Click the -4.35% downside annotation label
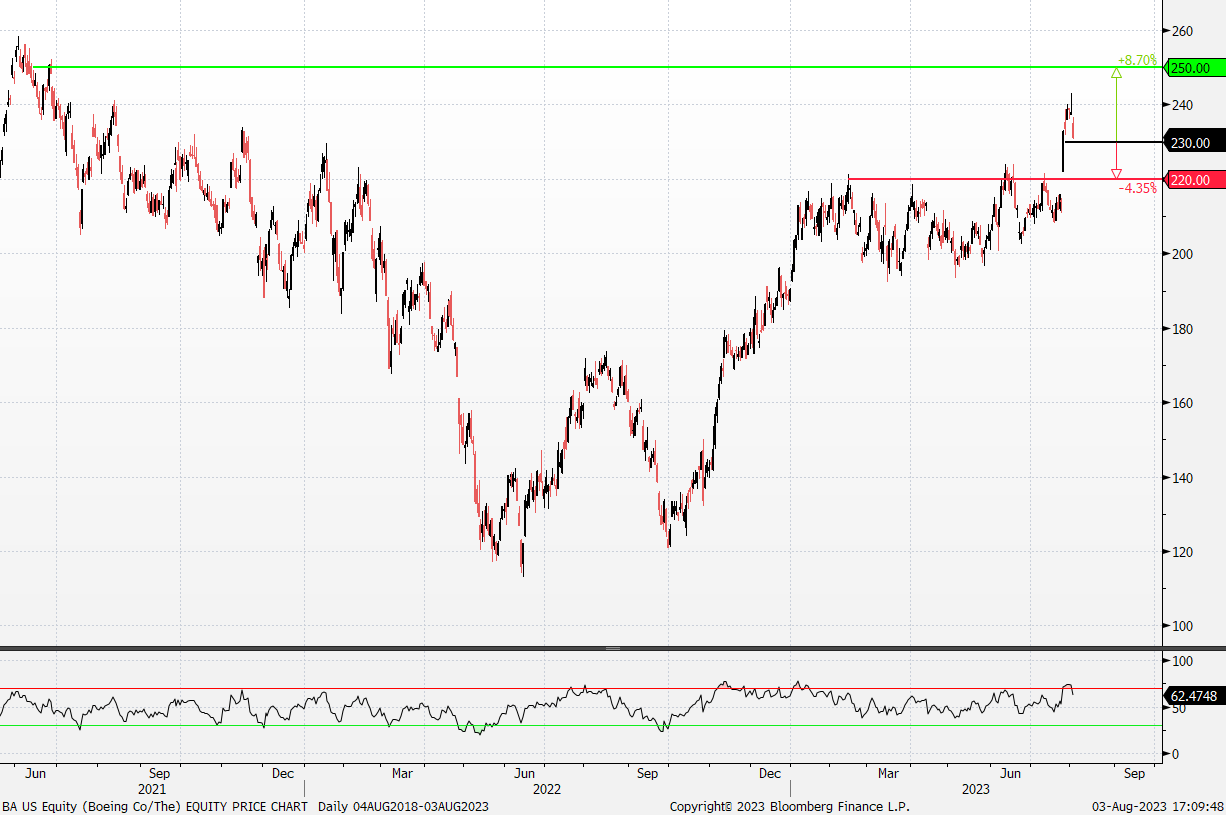 [1138, 188]
